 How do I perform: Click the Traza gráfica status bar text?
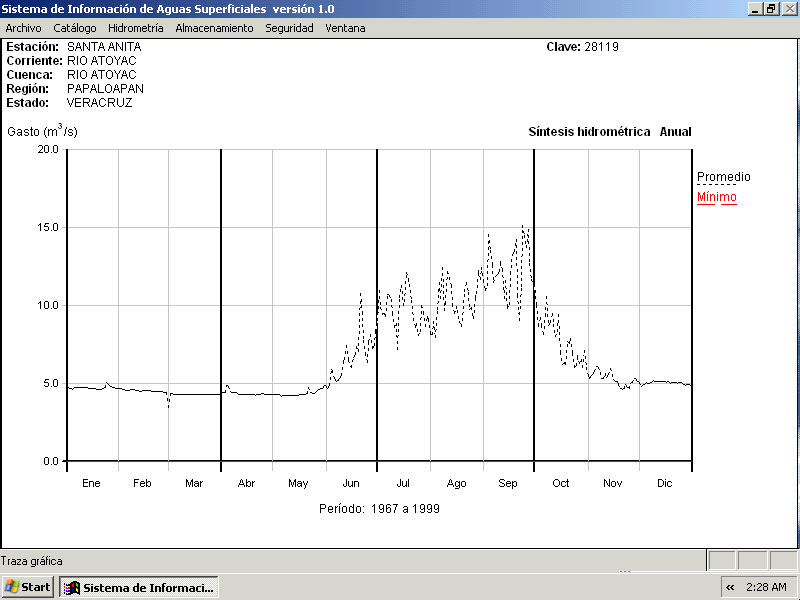(x=32, y=561)
